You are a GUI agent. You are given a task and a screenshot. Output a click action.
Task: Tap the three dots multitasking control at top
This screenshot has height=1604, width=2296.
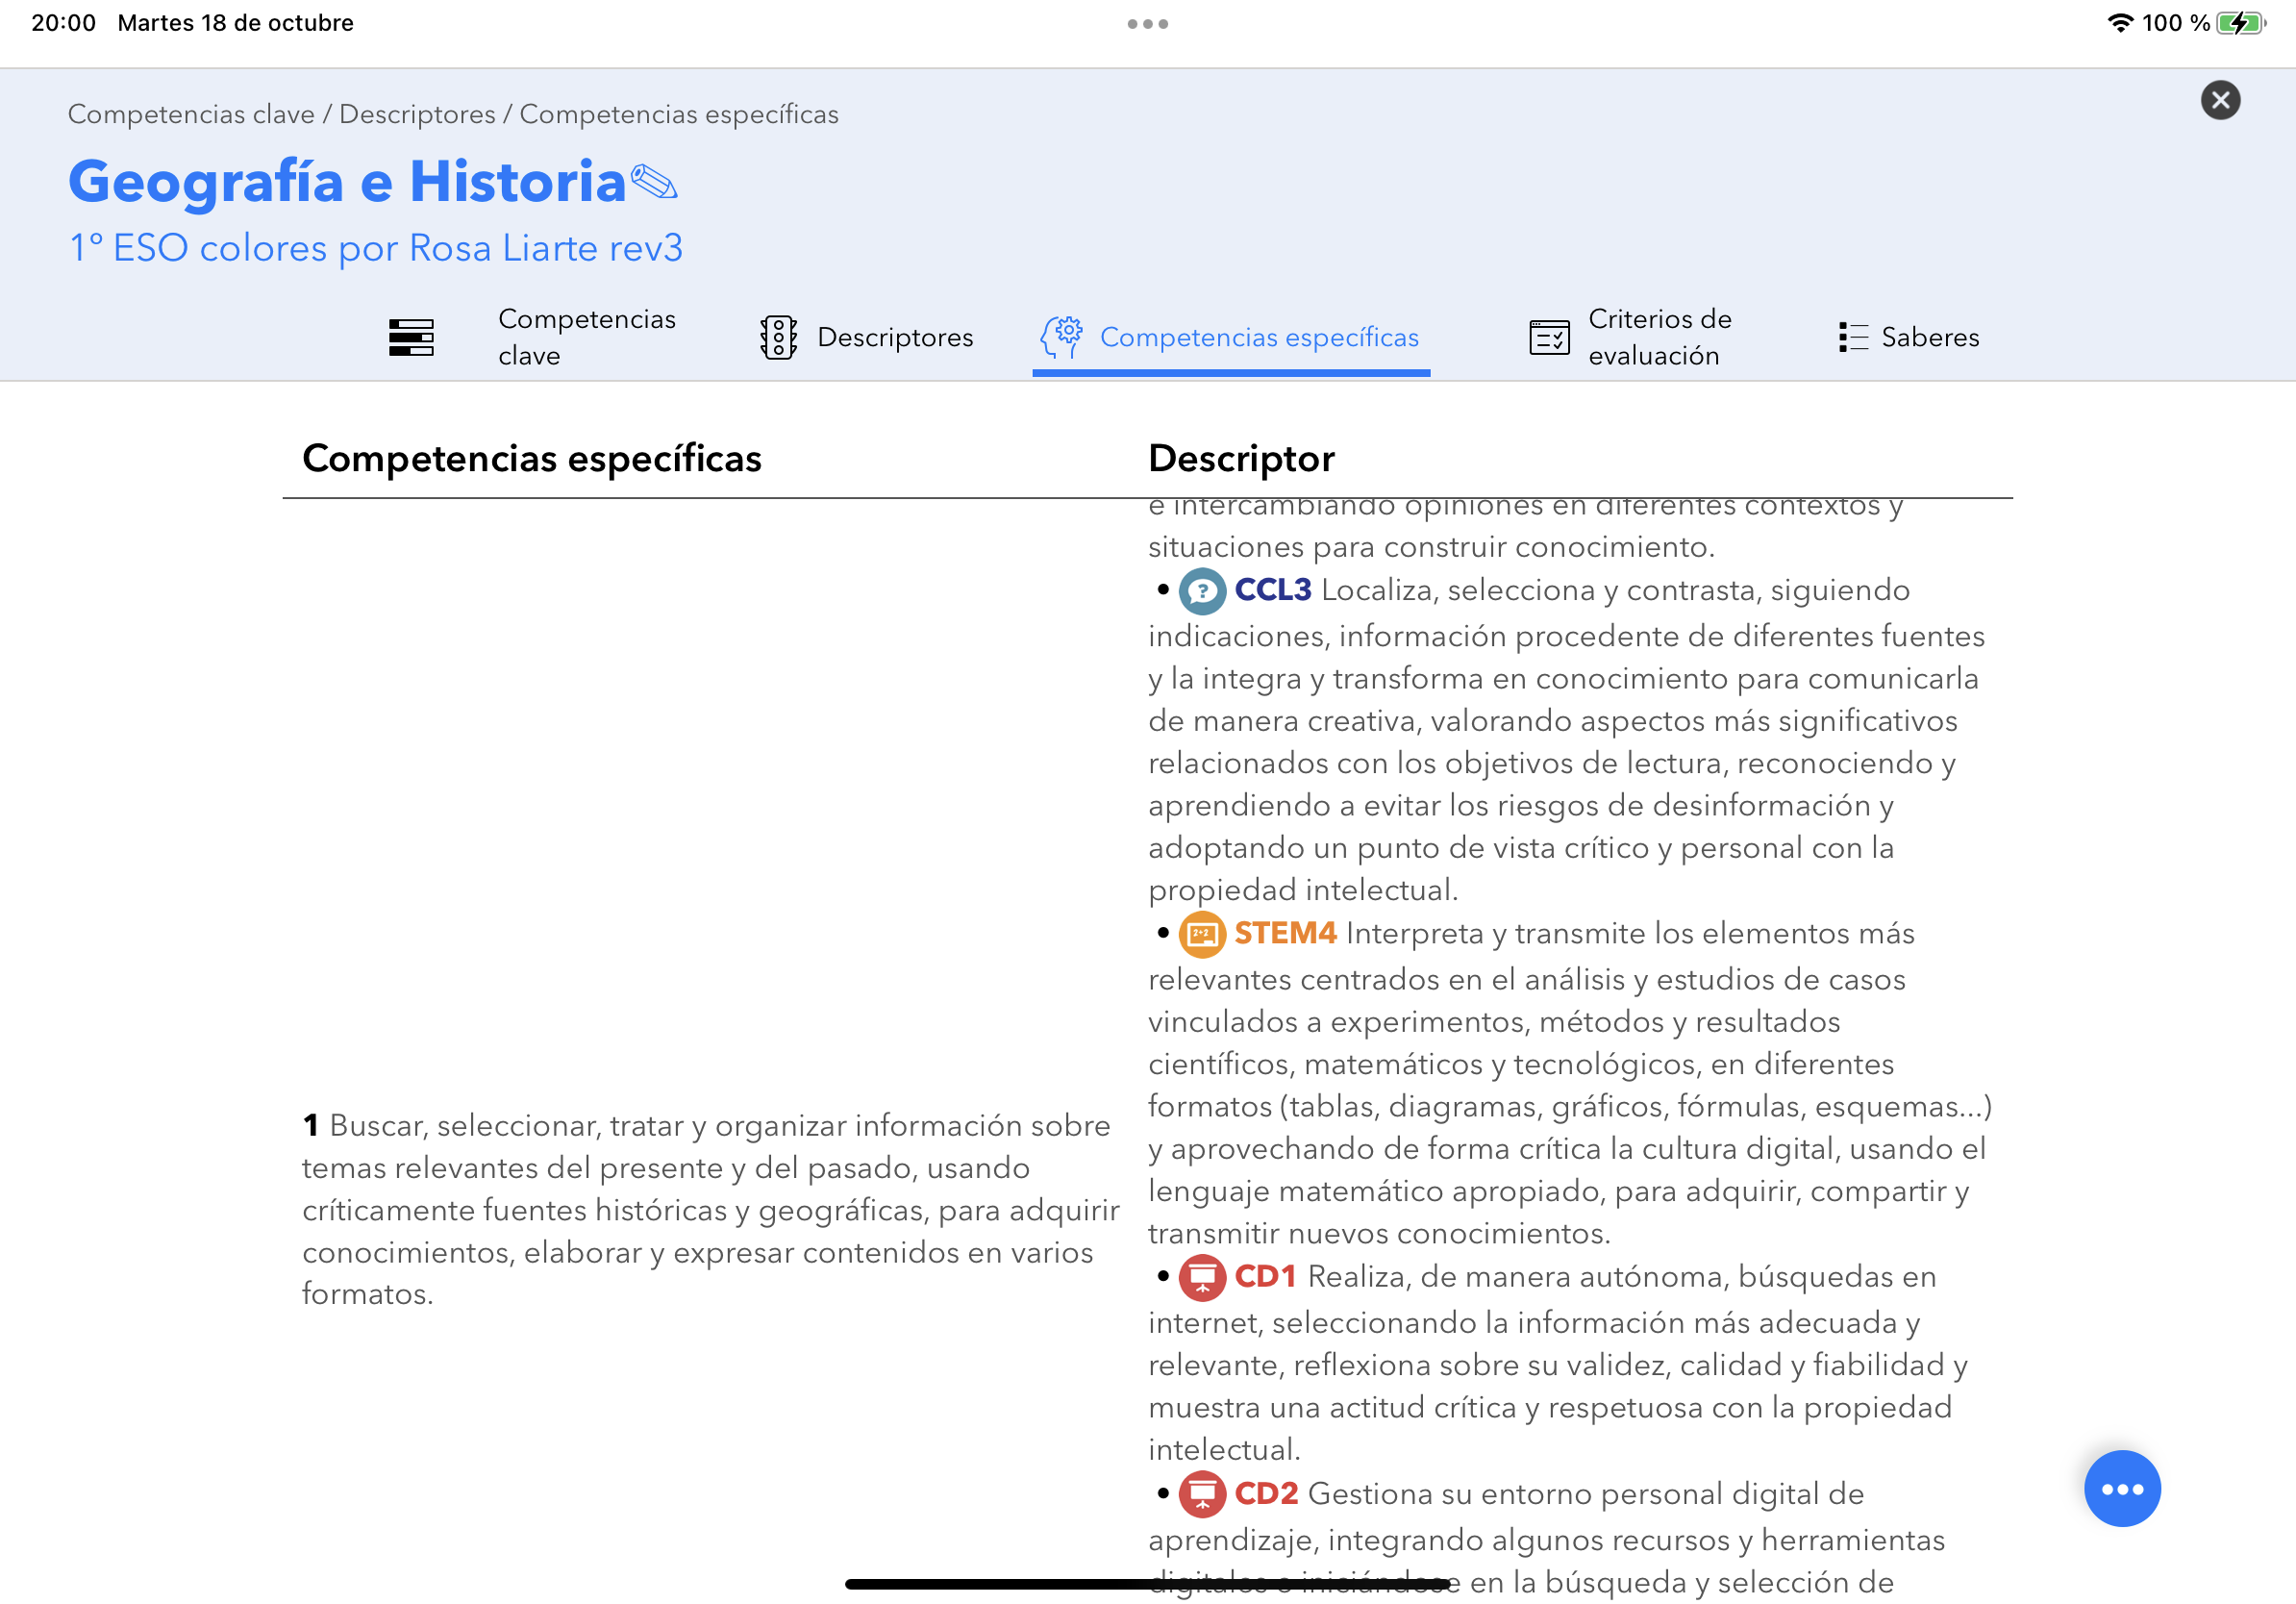pyautogui.click(x=1147, y=23)
